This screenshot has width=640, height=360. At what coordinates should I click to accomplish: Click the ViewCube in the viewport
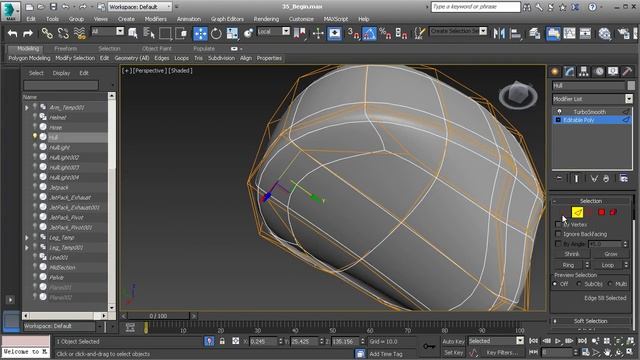[x=518, y=95]
